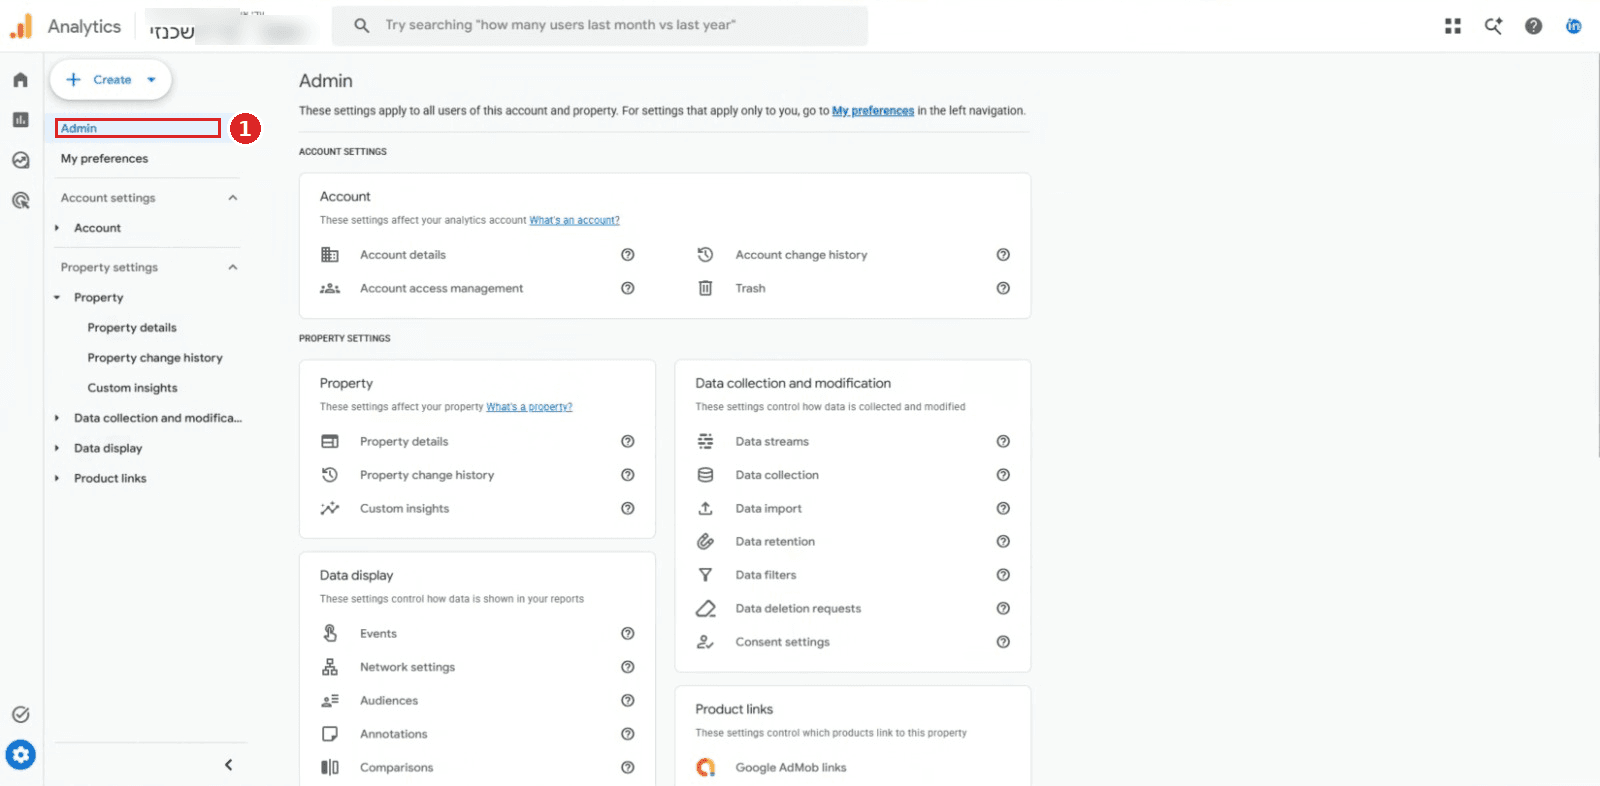Collapse the Property settings section
The height and width of the screenshot is (786, 1600).
pyautogui.click(x=233, y=267)
